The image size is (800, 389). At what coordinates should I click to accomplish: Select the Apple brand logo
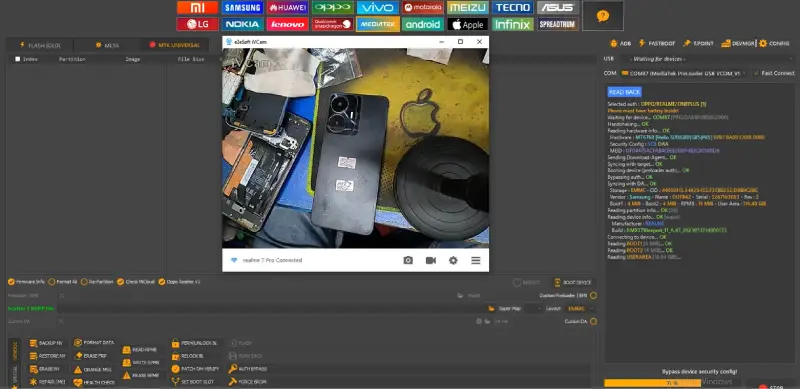pos(467,24)
